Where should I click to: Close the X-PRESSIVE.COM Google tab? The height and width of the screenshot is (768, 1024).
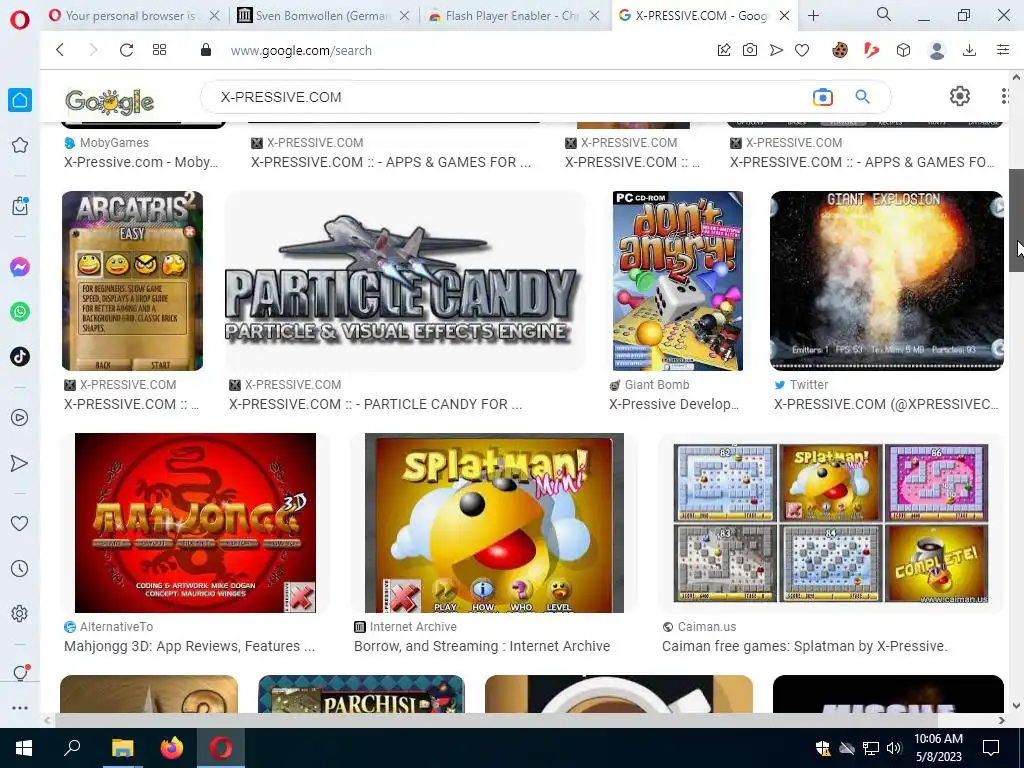click(x=784, y=16)
